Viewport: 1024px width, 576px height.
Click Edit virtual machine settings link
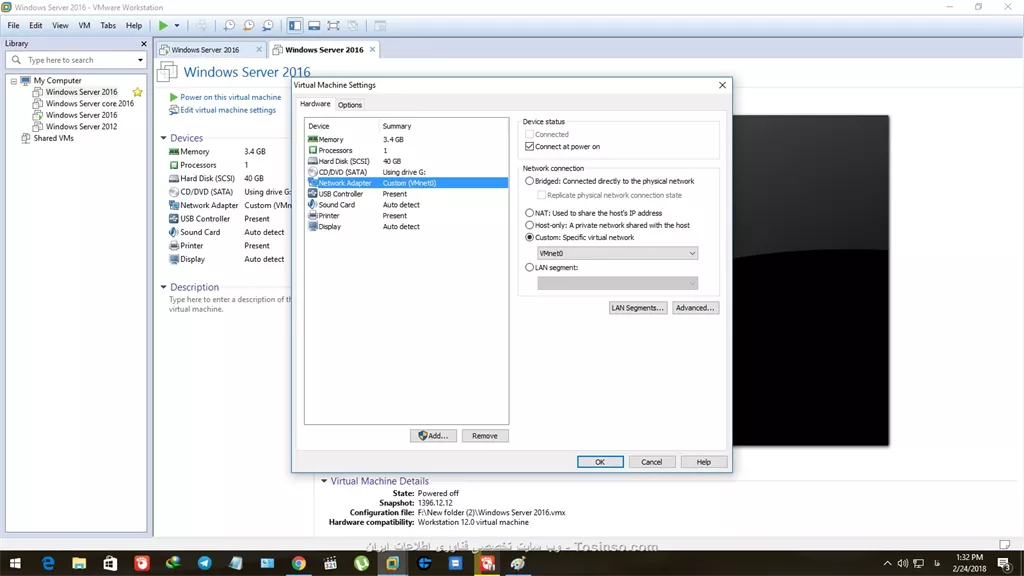point(228,110)
